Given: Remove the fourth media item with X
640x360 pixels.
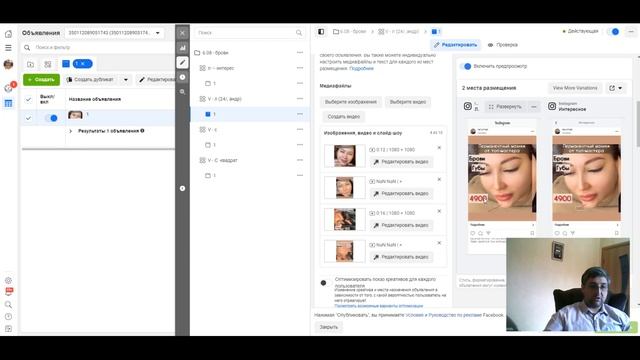Looking at the screenshot, I should point(439,243).
